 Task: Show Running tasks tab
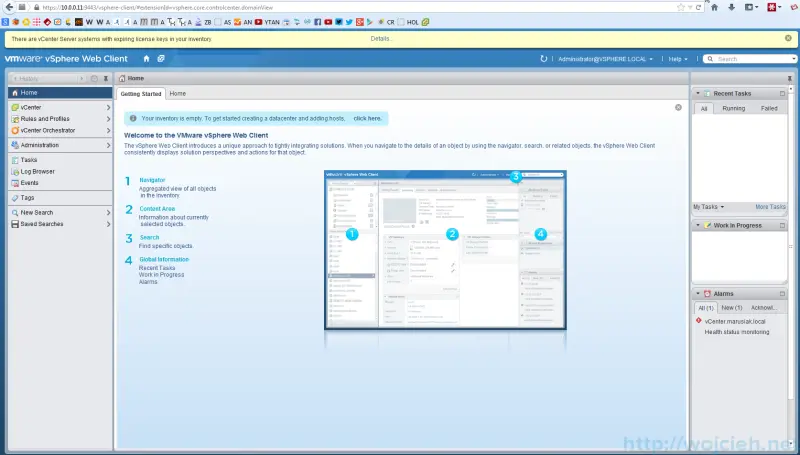(734, 109)
